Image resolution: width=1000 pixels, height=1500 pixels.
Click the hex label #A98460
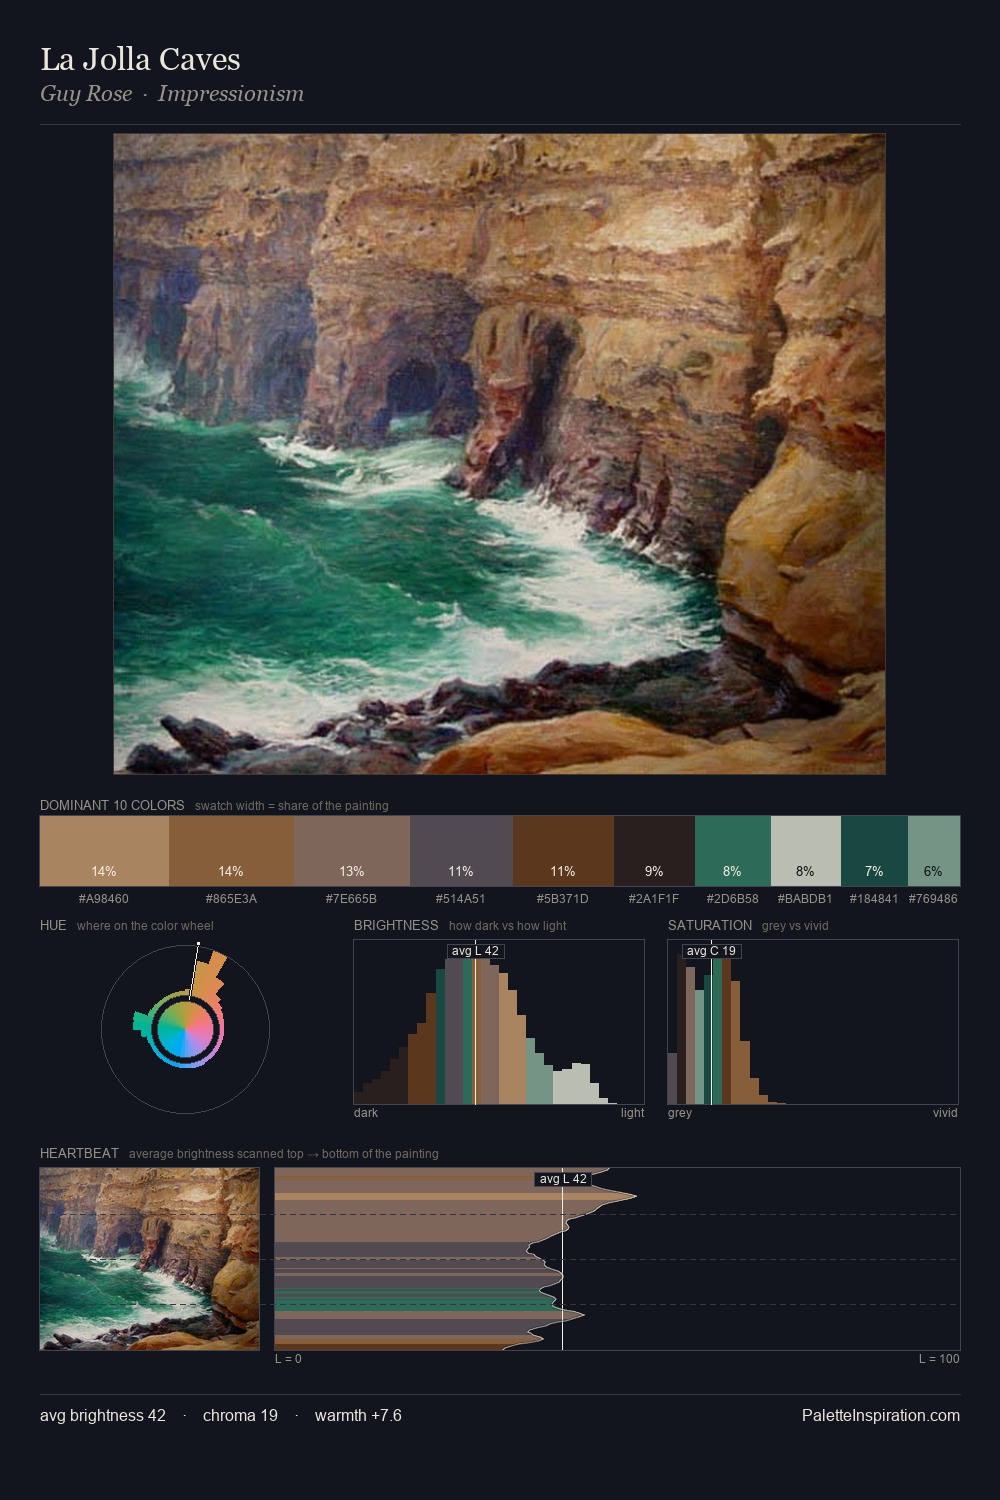tap(104, 899)
